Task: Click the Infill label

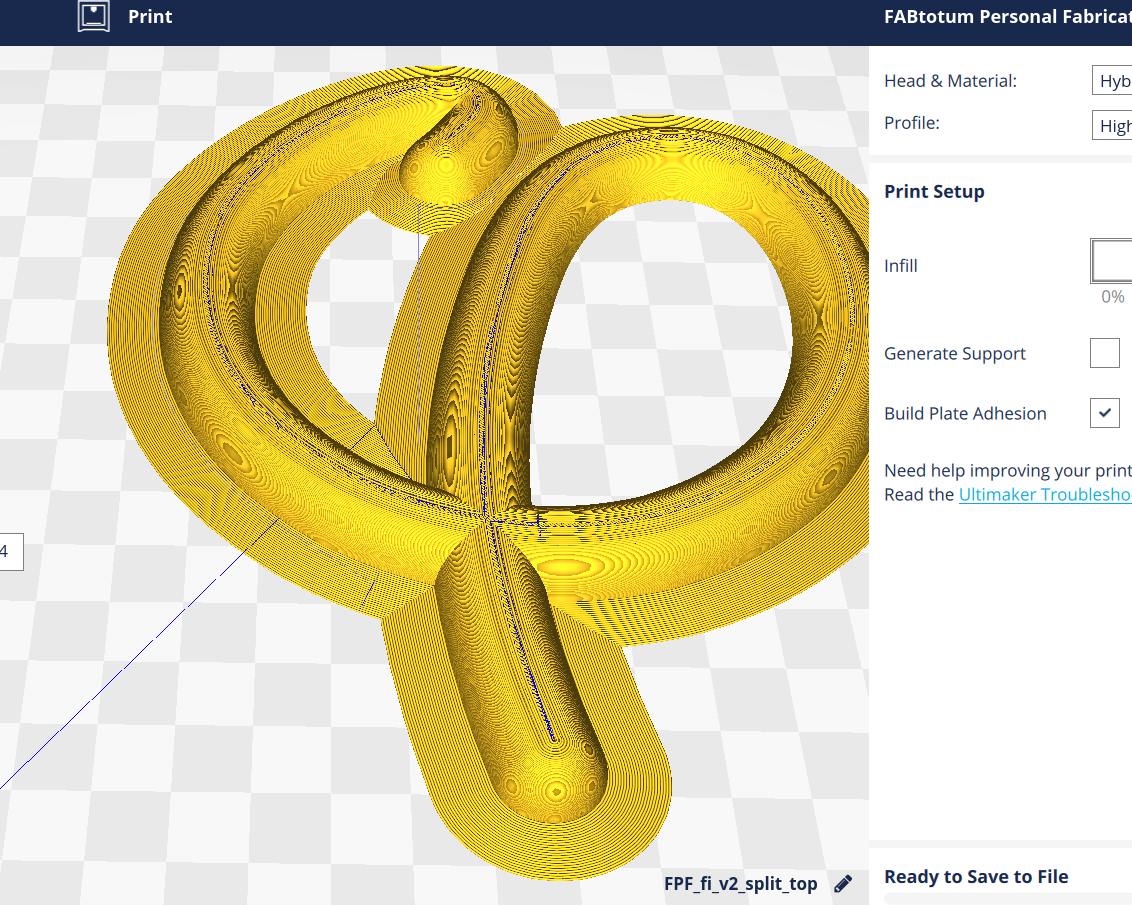Action: 900,266
